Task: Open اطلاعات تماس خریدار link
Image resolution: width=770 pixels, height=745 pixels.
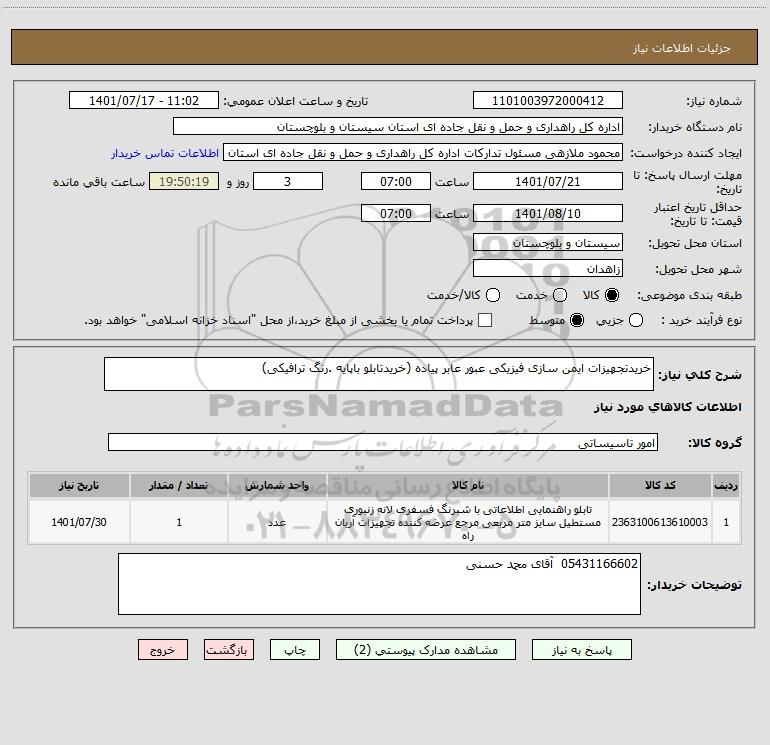Action: [165, 153]
